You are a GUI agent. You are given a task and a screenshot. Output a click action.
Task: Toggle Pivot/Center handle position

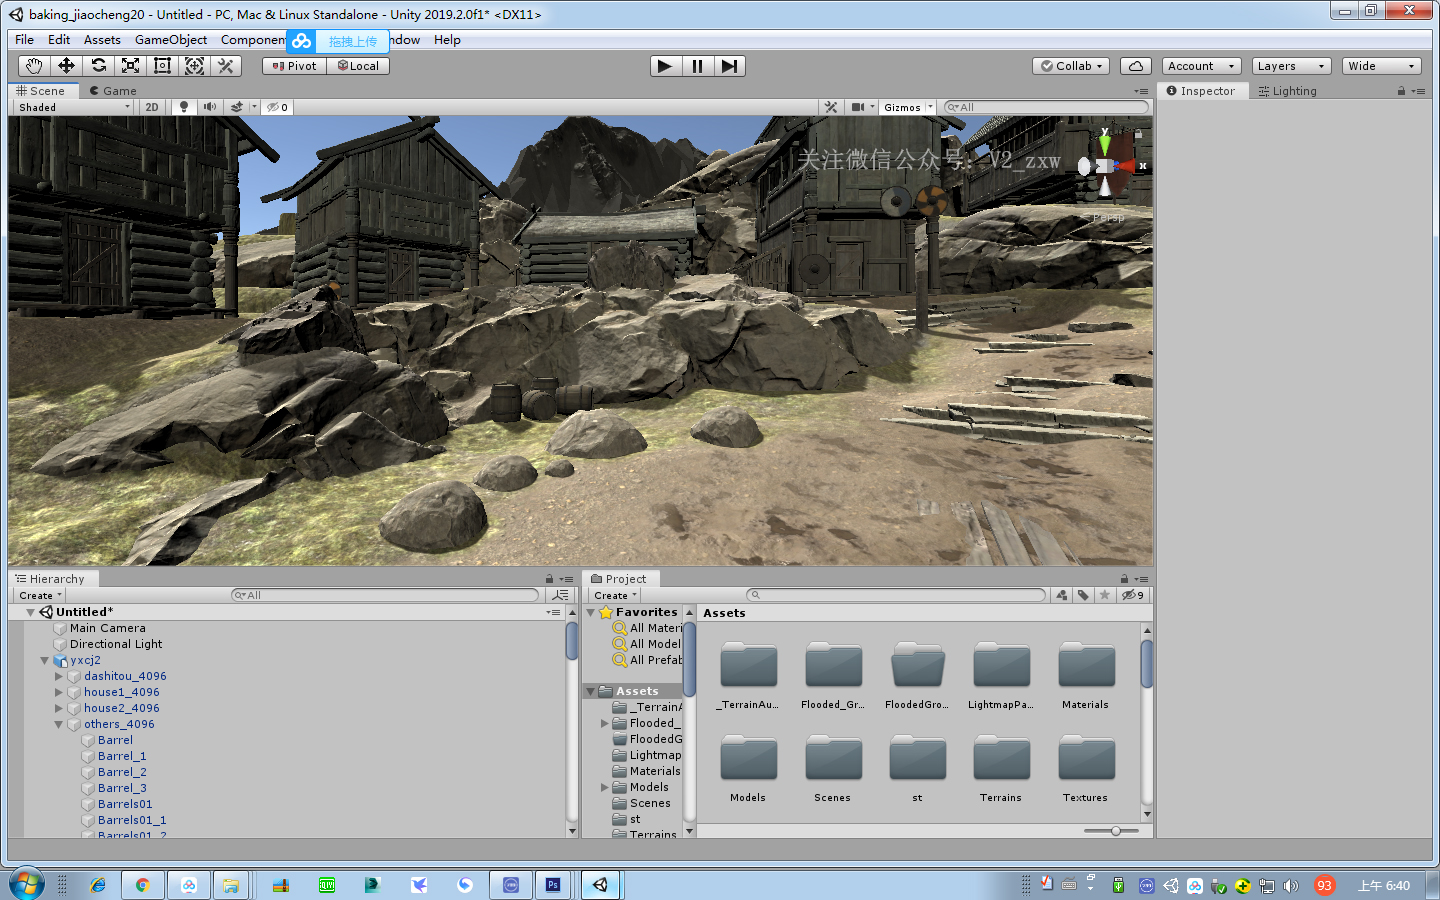[x=295, y=66]
